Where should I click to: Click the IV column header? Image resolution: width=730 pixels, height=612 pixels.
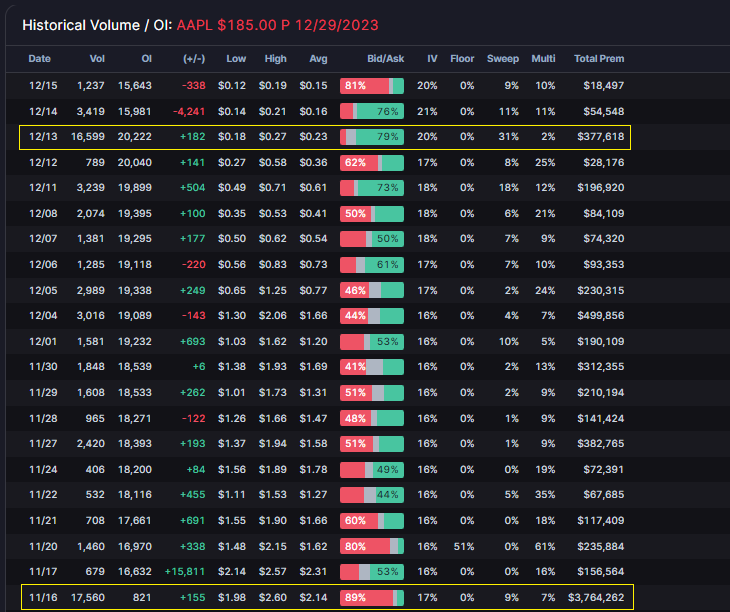433,59
